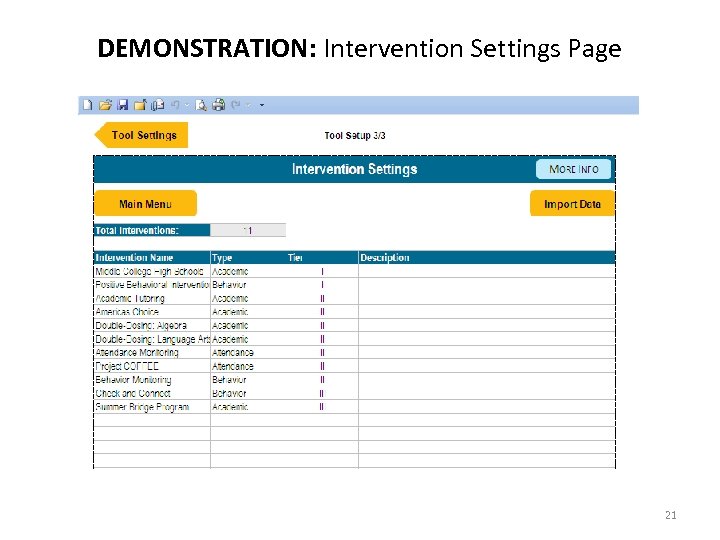Select the 'Behavior Monitoring' name cell
The height and width of the screenshot is (540, 720).
[x=152, y=380]
